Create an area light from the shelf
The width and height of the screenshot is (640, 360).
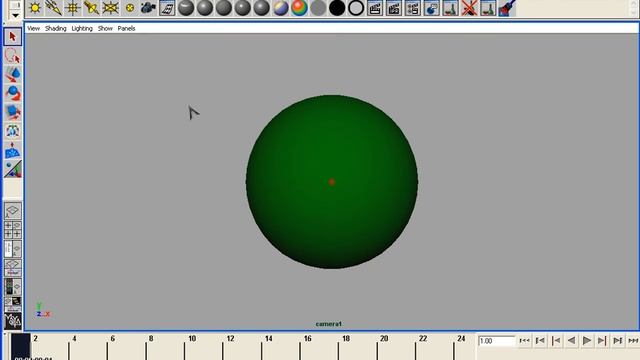pyautogui.click(x=110, y=8)
